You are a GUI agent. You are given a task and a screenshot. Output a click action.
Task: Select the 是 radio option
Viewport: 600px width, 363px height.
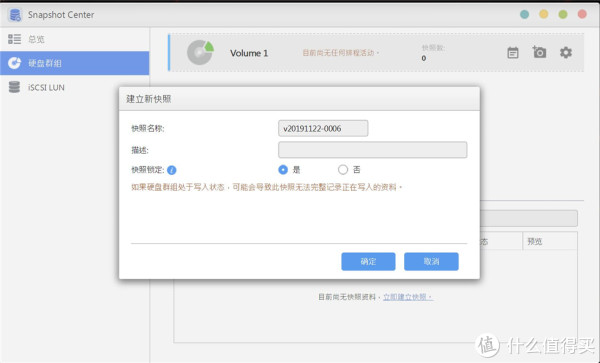pos(283,169)
